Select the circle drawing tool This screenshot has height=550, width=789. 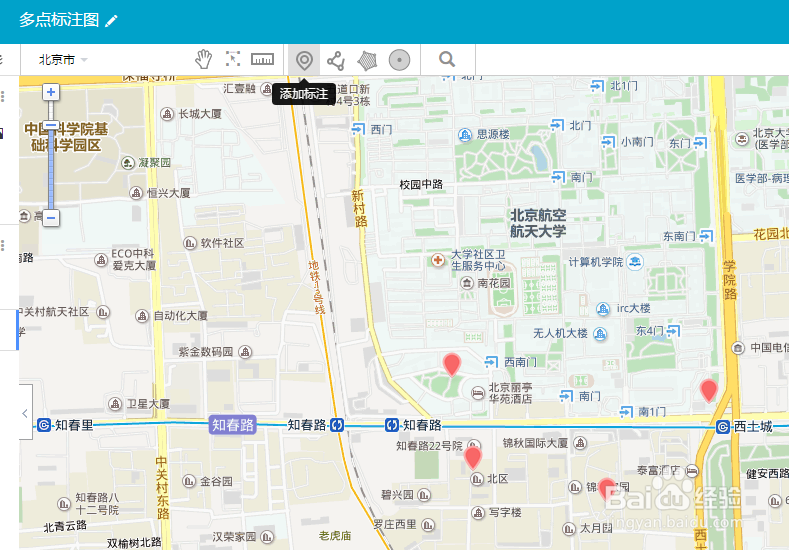point(399,60)
